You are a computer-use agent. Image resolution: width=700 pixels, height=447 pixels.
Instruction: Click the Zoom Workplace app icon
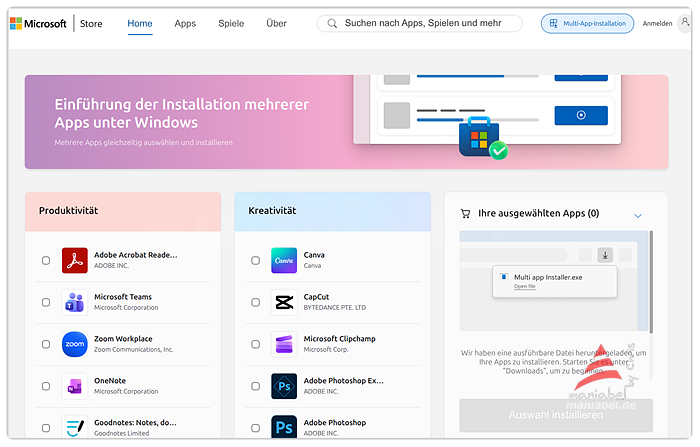[x=75, y=344]
